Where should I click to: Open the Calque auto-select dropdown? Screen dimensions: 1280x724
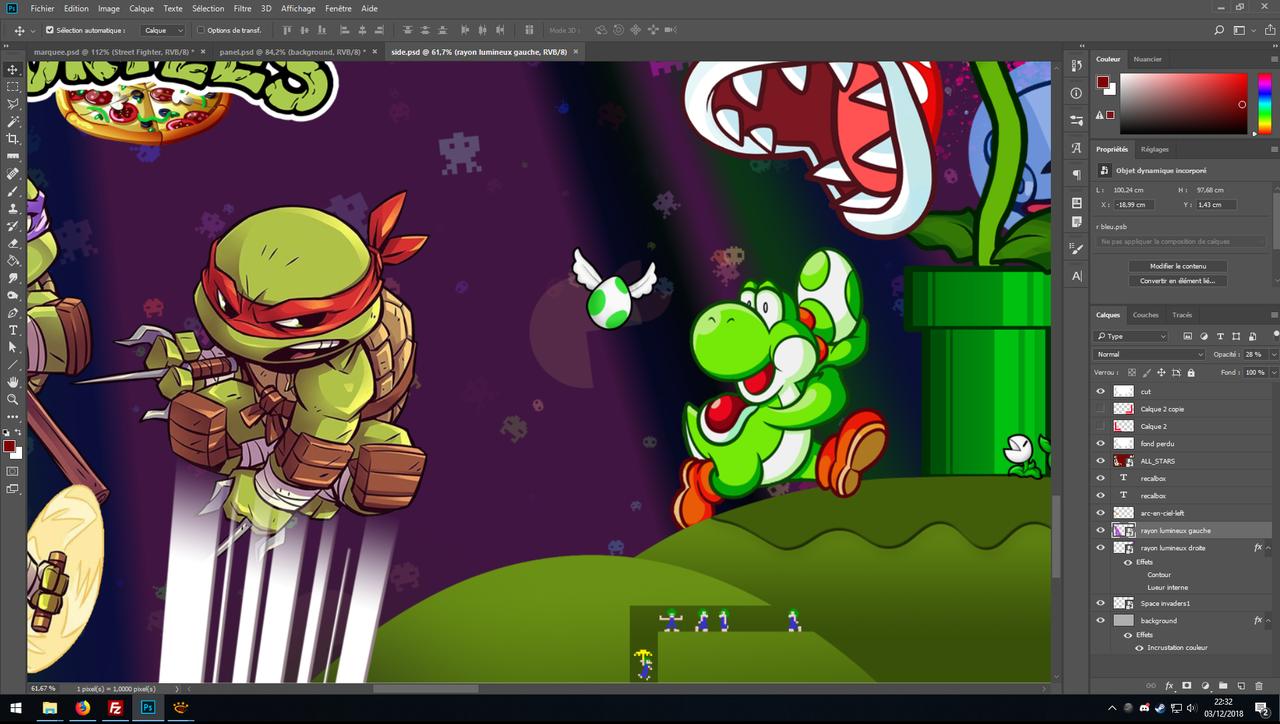pyautogui.click(x=163, y=30)
